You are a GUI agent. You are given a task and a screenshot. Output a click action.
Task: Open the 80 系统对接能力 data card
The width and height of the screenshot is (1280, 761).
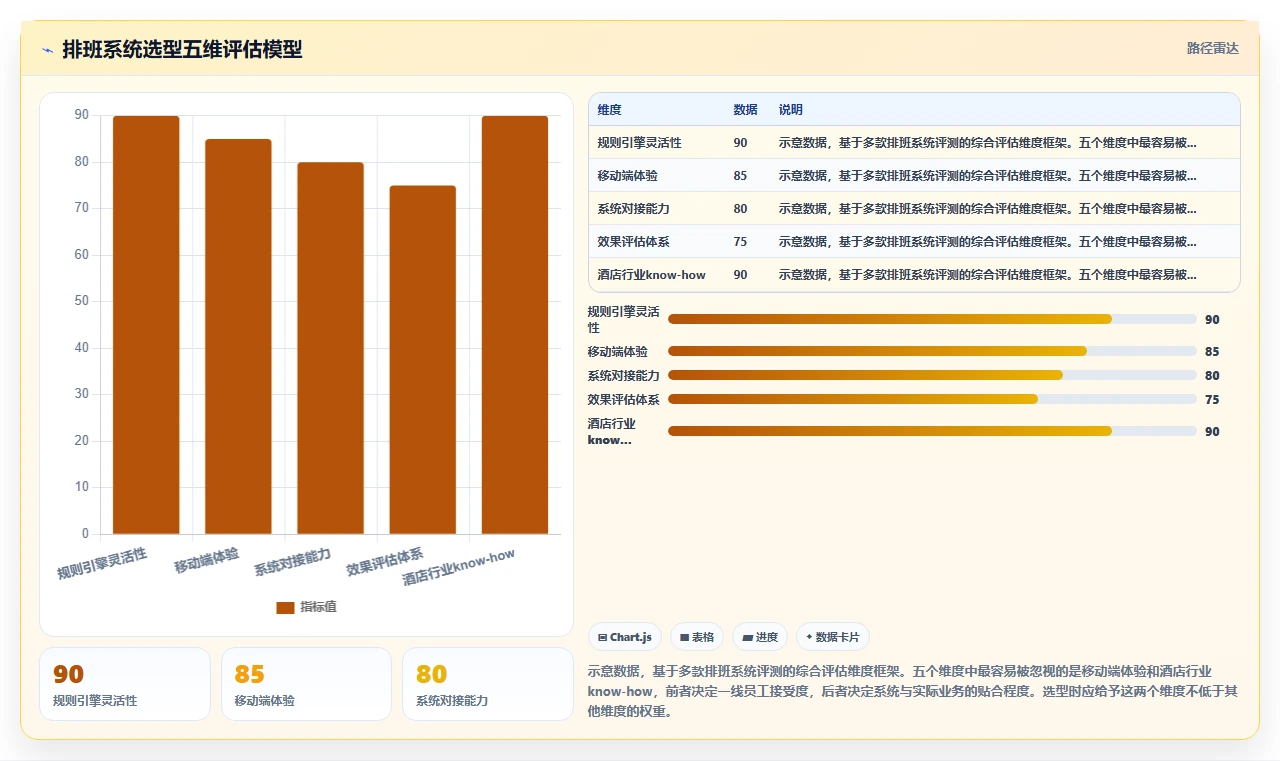coord(488,684)
